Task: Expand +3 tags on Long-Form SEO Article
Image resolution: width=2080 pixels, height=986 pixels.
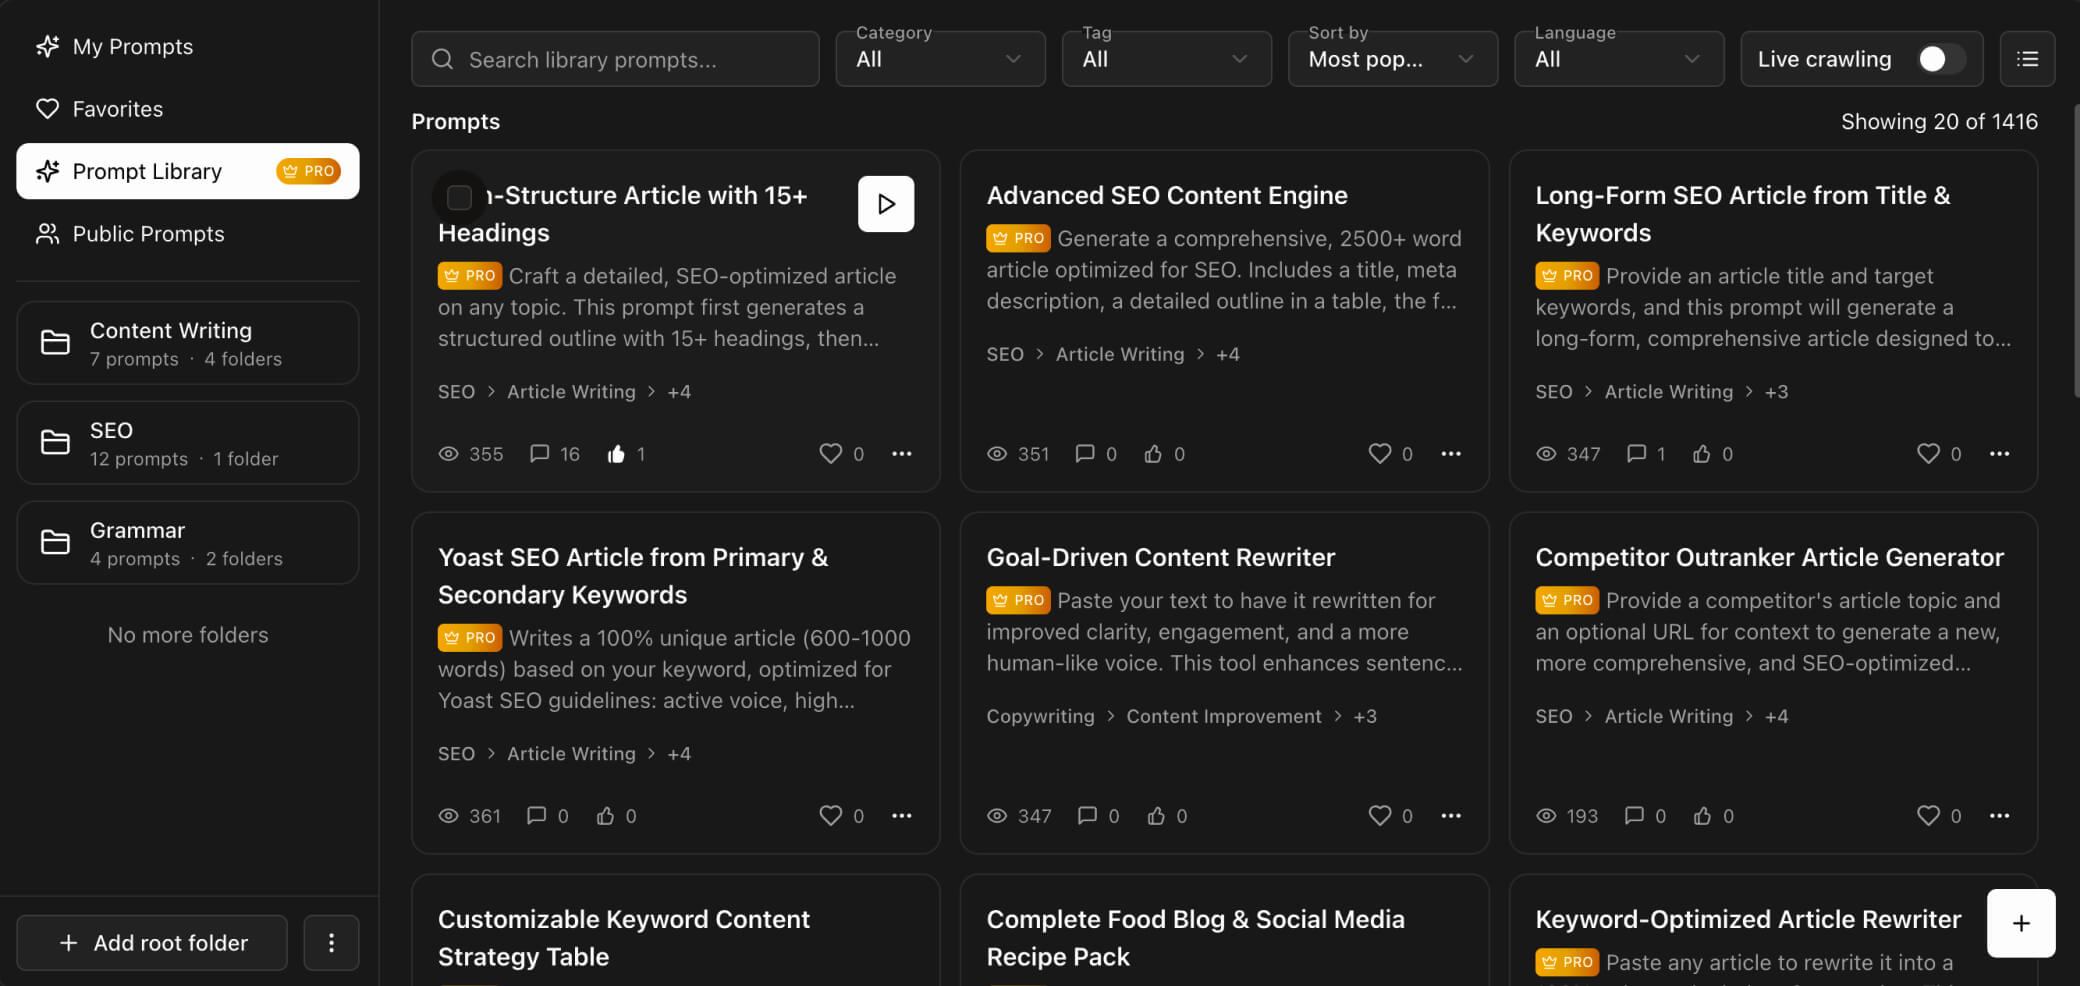Action: click(x=1776, y=392)
